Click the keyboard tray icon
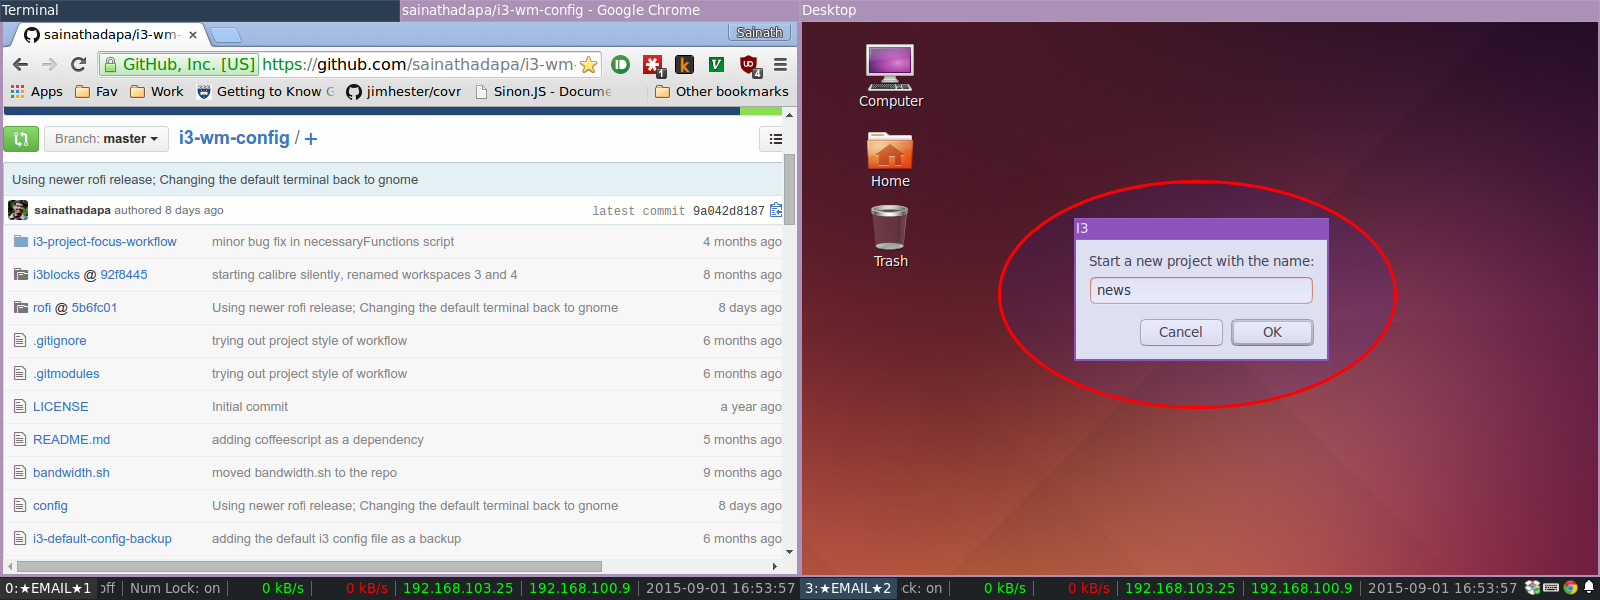This screenshot has width=1600, height=600. (x=1551, y=588)
